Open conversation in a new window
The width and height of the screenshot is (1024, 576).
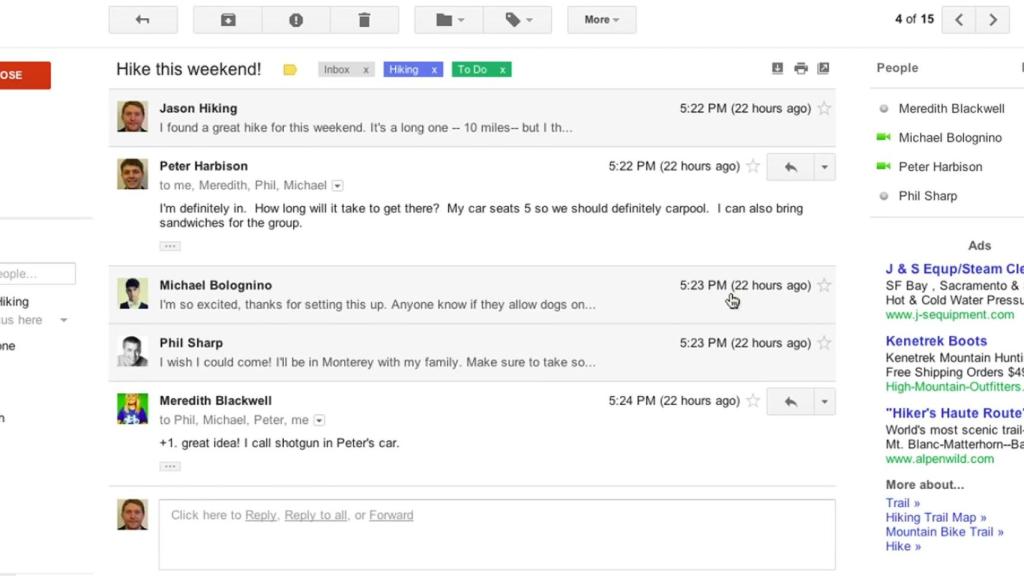click(x=824, y=68)
